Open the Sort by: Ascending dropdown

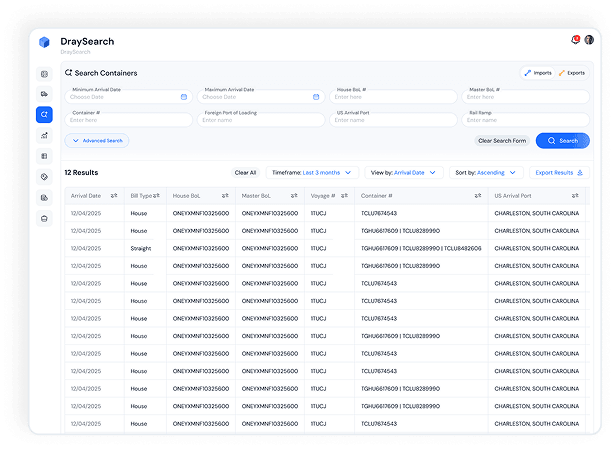click(x=486, y=173)
